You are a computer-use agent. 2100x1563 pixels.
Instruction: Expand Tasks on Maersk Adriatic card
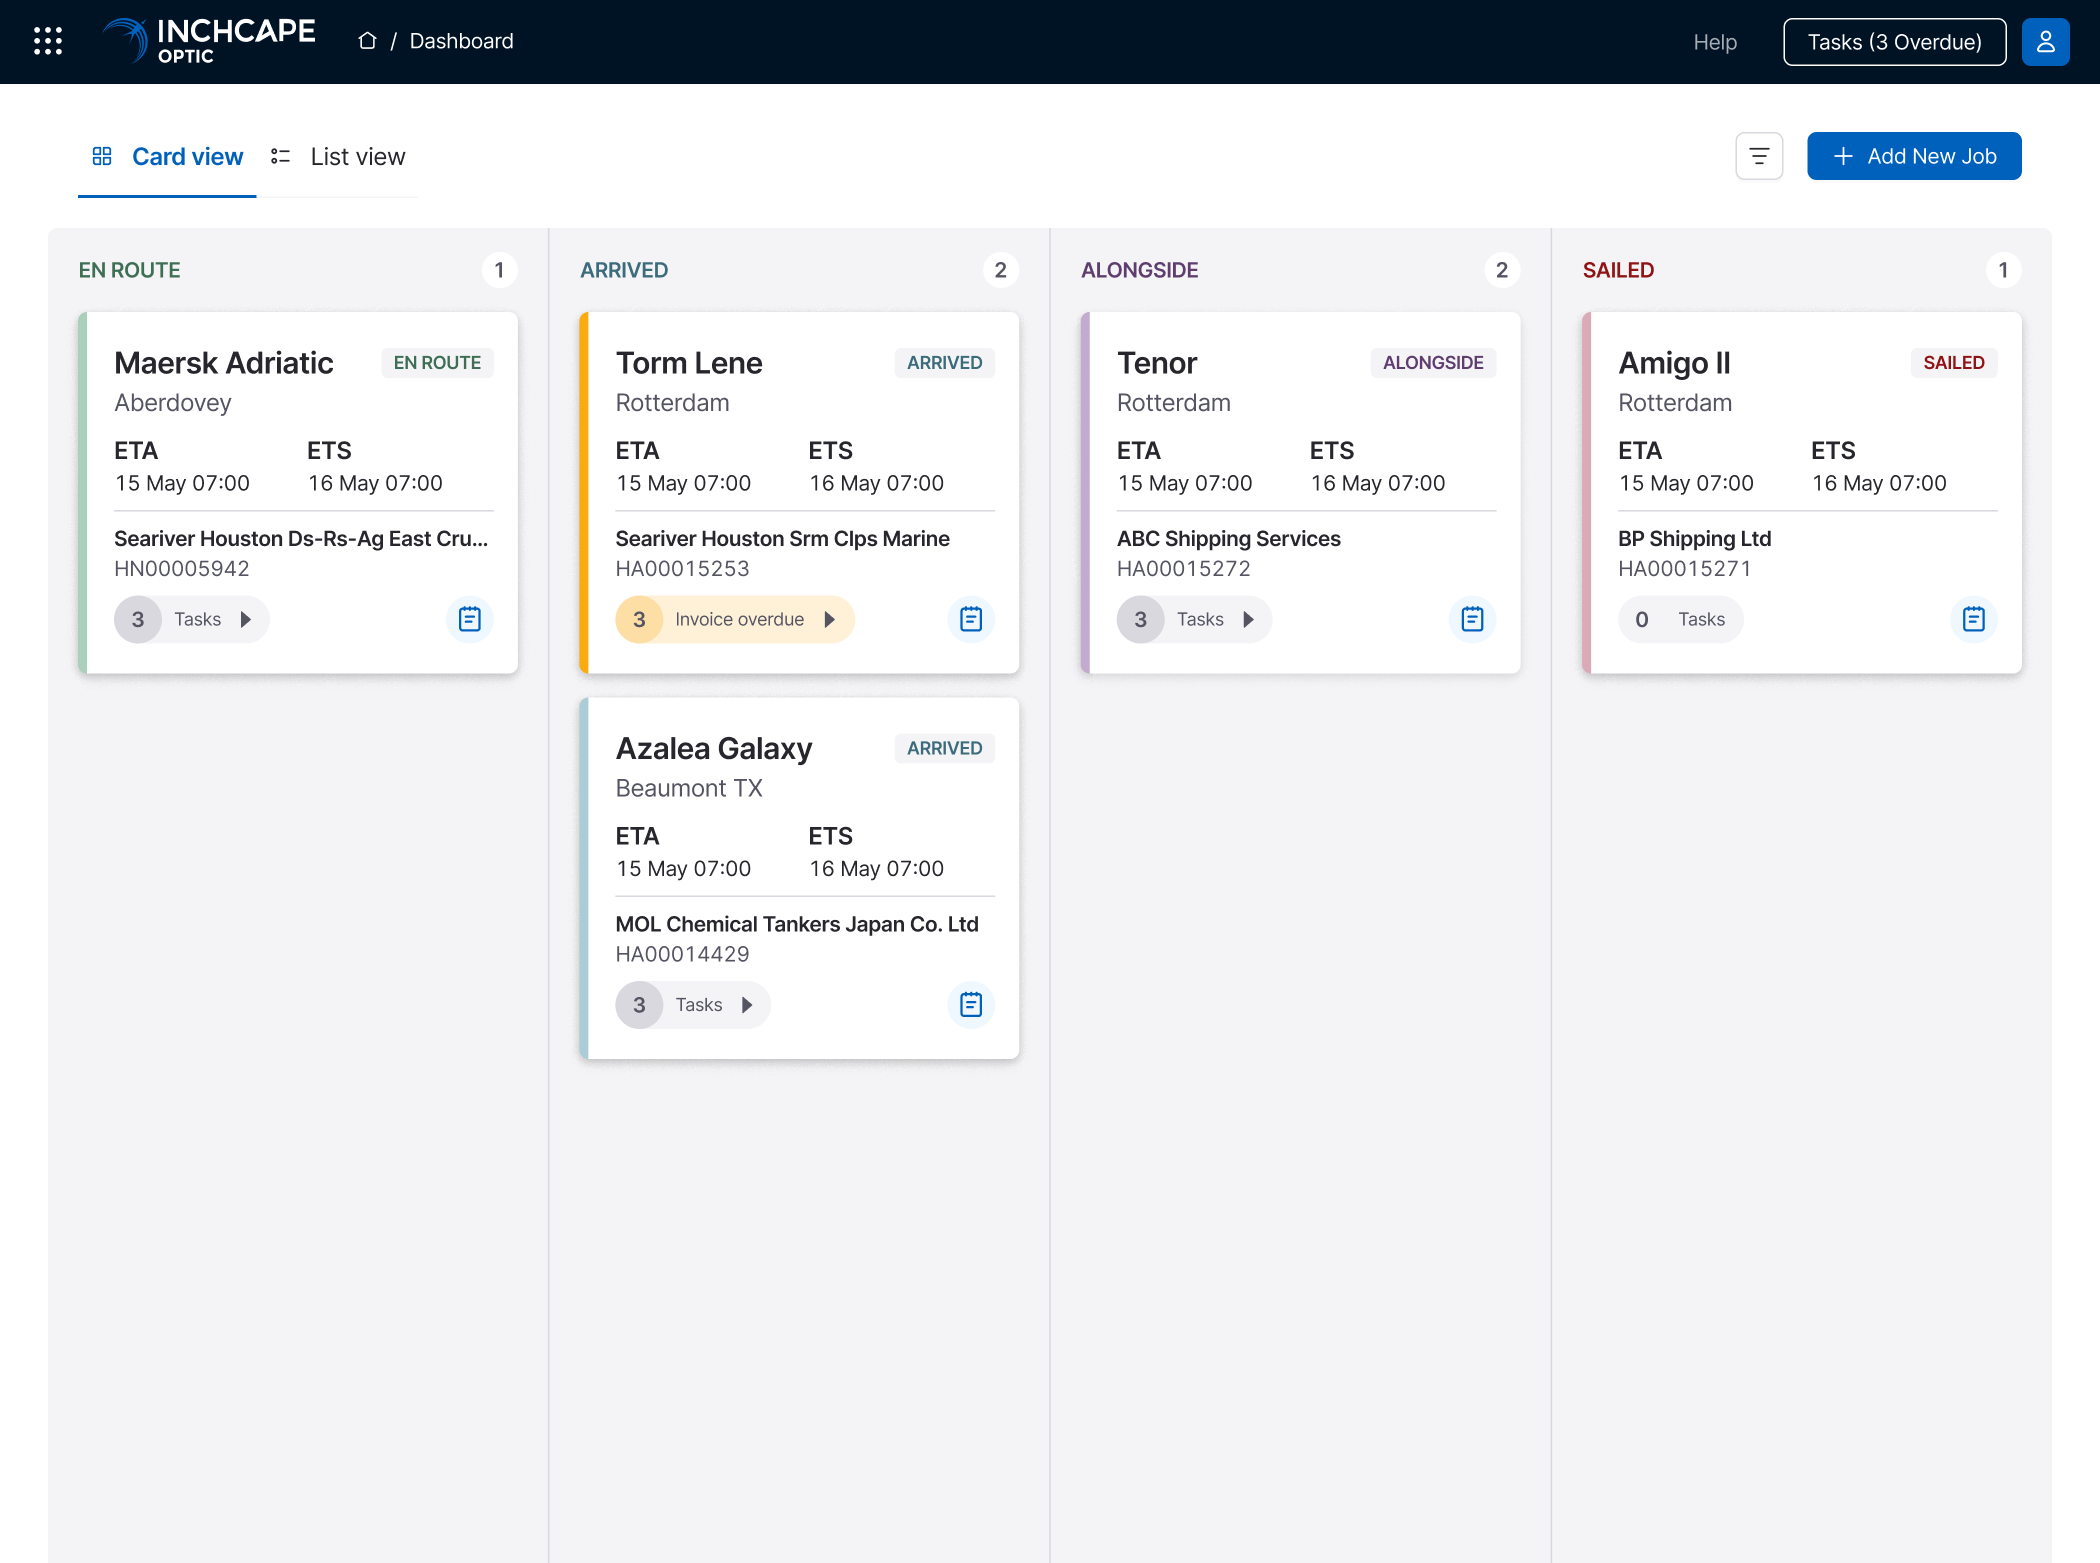pos(192,619)
